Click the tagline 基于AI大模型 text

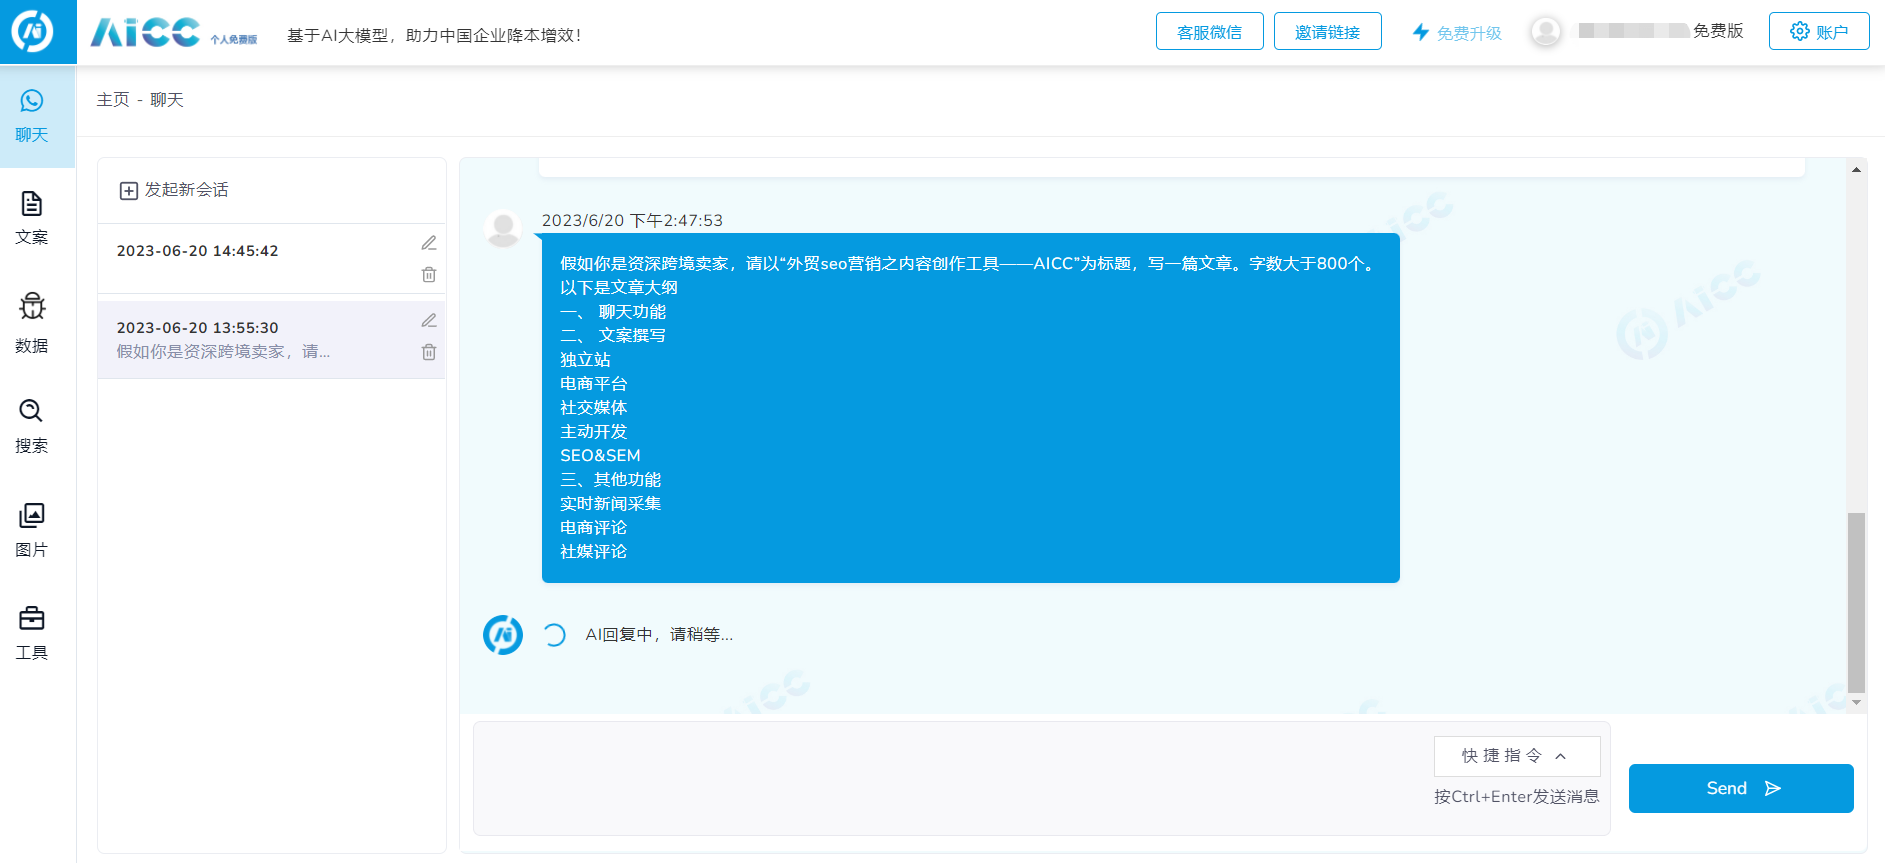434,35
